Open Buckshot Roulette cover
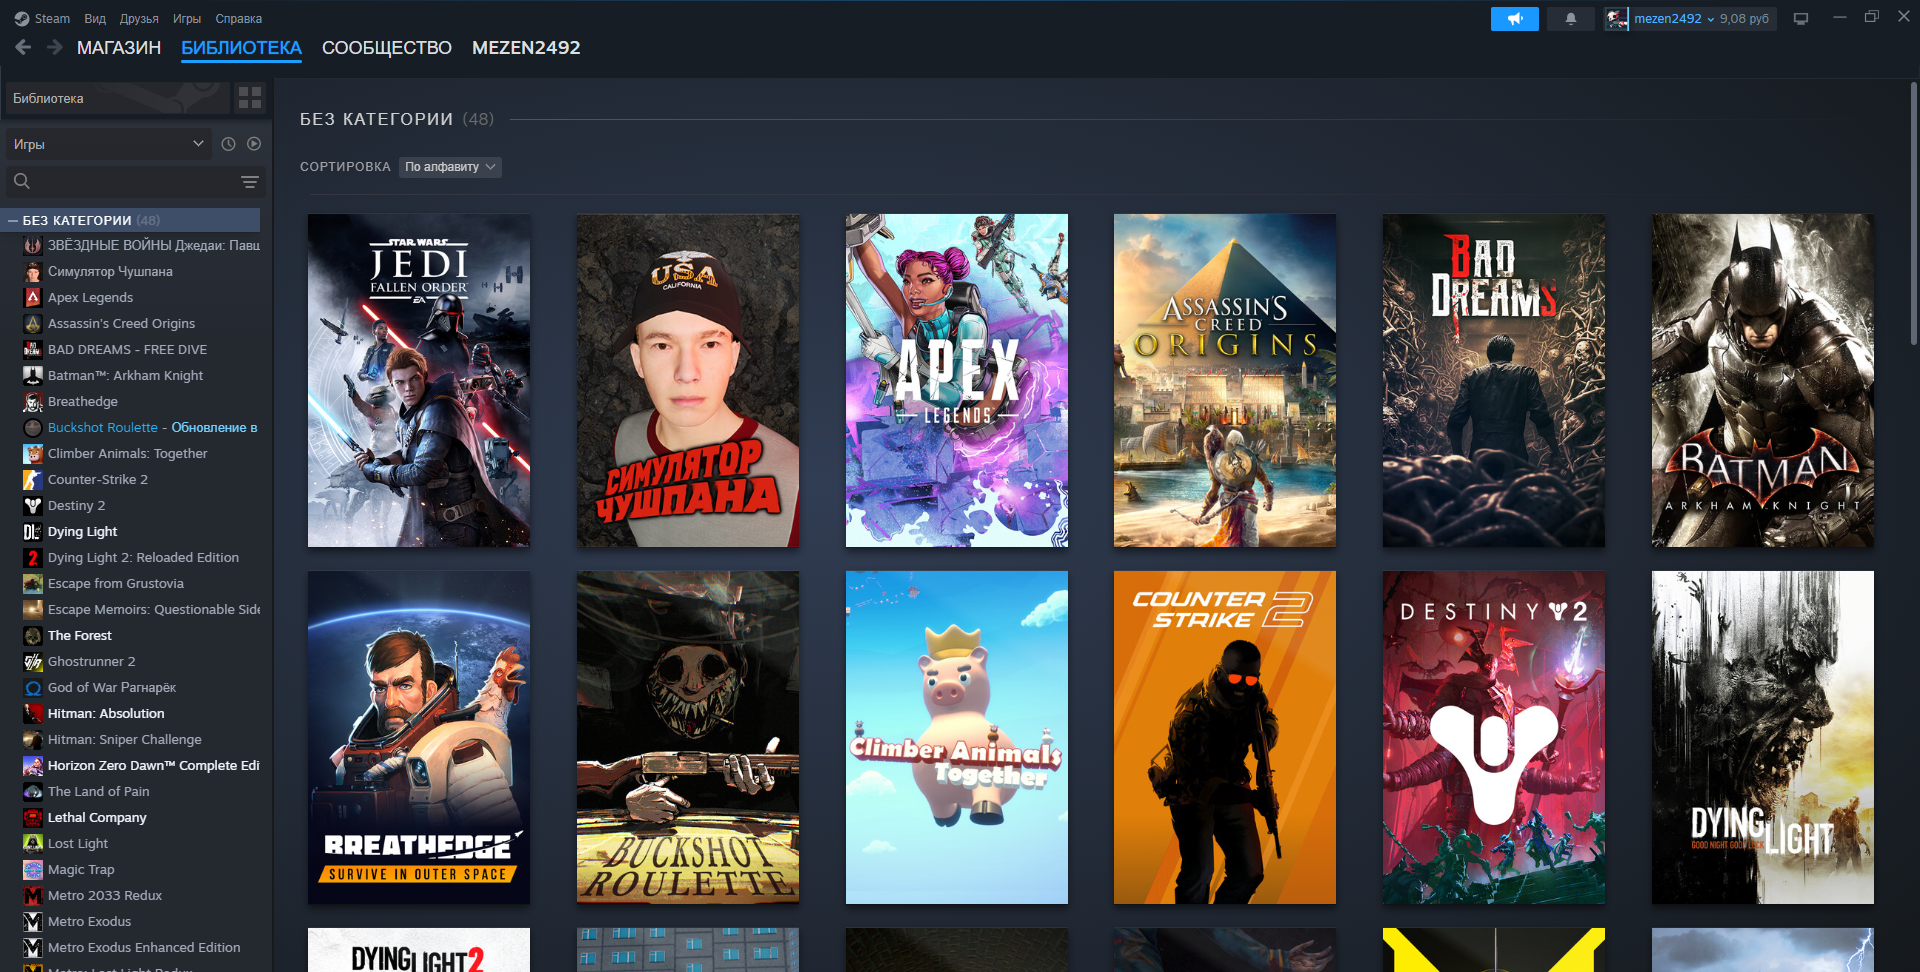The image size is (1920, 972). pos(688,737)
